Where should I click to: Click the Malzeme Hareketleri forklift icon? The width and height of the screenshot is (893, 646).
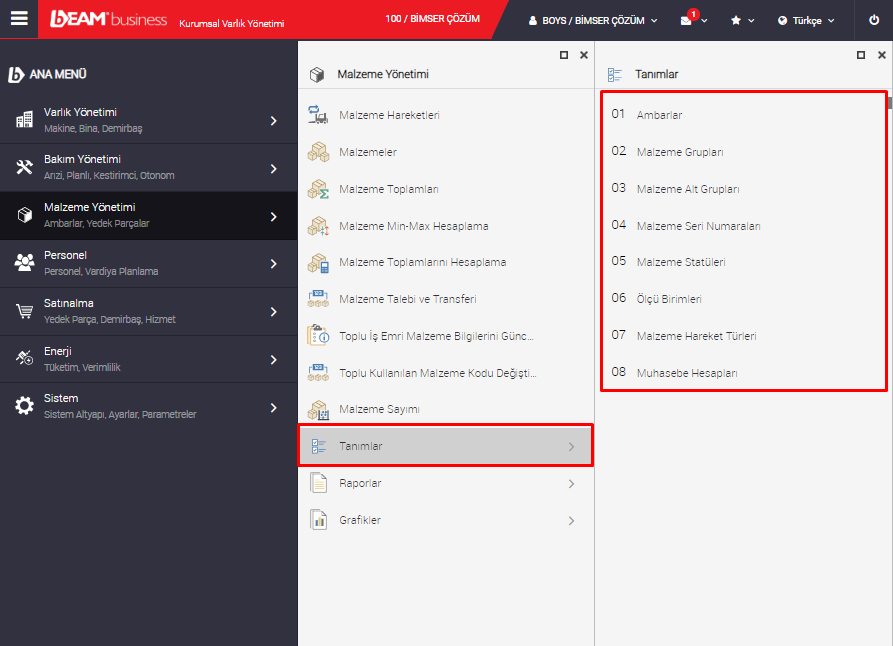pyautogui.click(x=318, y=115)
